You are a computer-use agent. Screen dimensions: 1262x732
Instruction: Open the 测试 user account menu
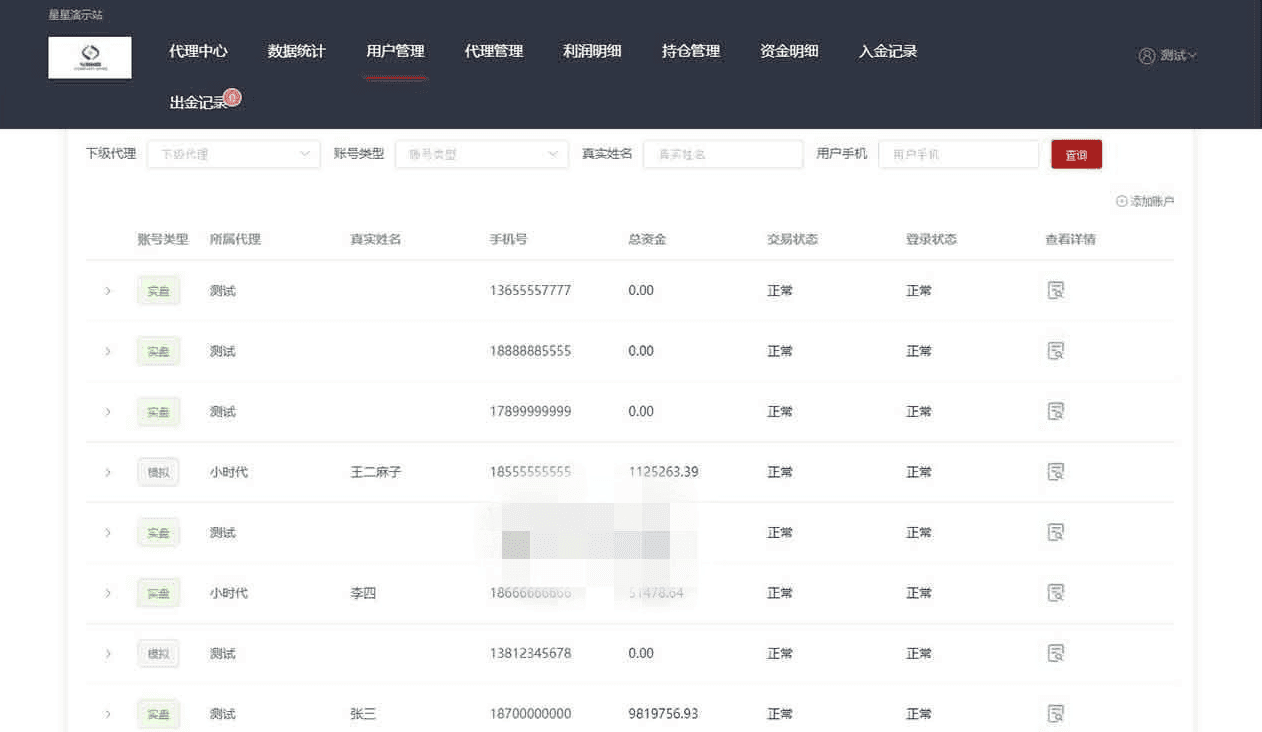pos(1168,56)
